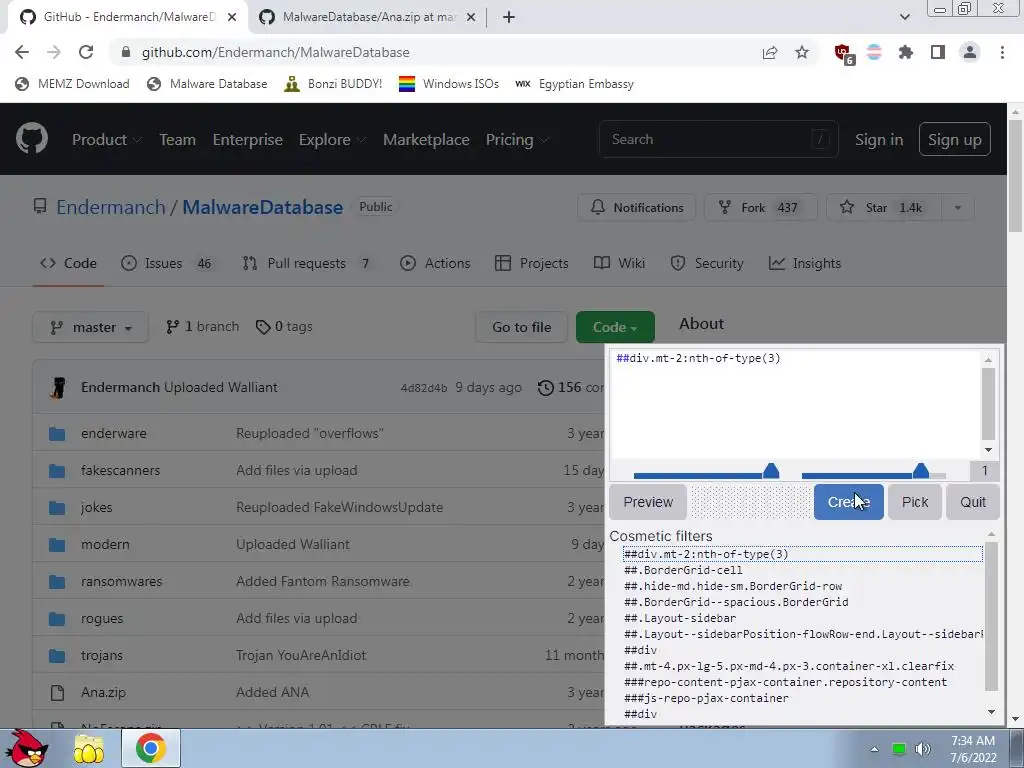This screenshot has width=1024, height=768.
Task: Open the uBlock Origin extension icon
Action: 843,54
